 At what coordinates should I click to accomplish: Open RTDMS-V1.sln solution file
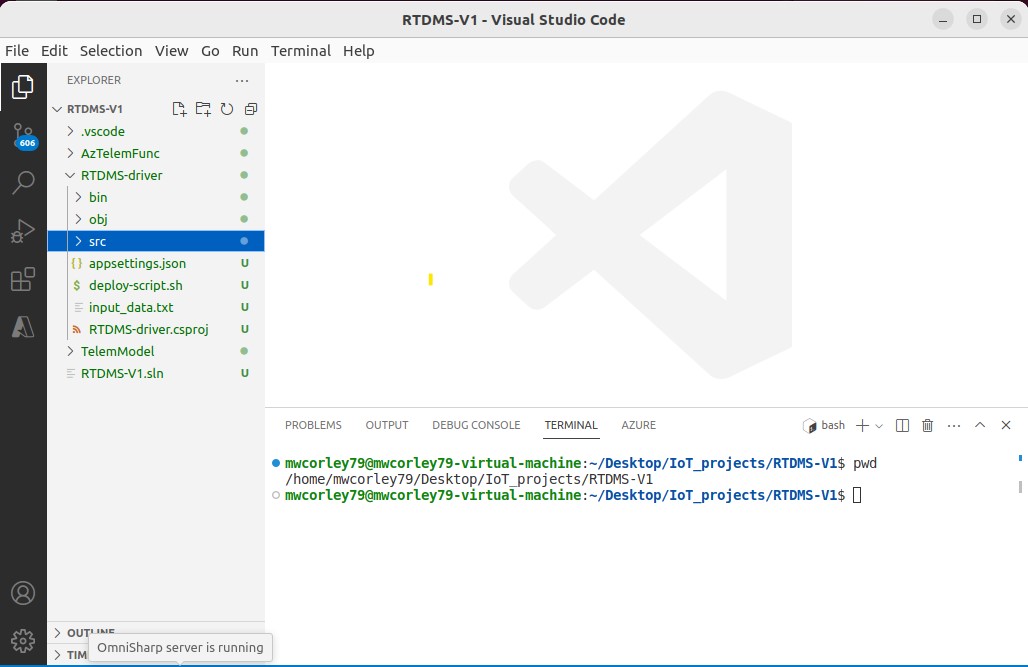click(x=156, y=373)
